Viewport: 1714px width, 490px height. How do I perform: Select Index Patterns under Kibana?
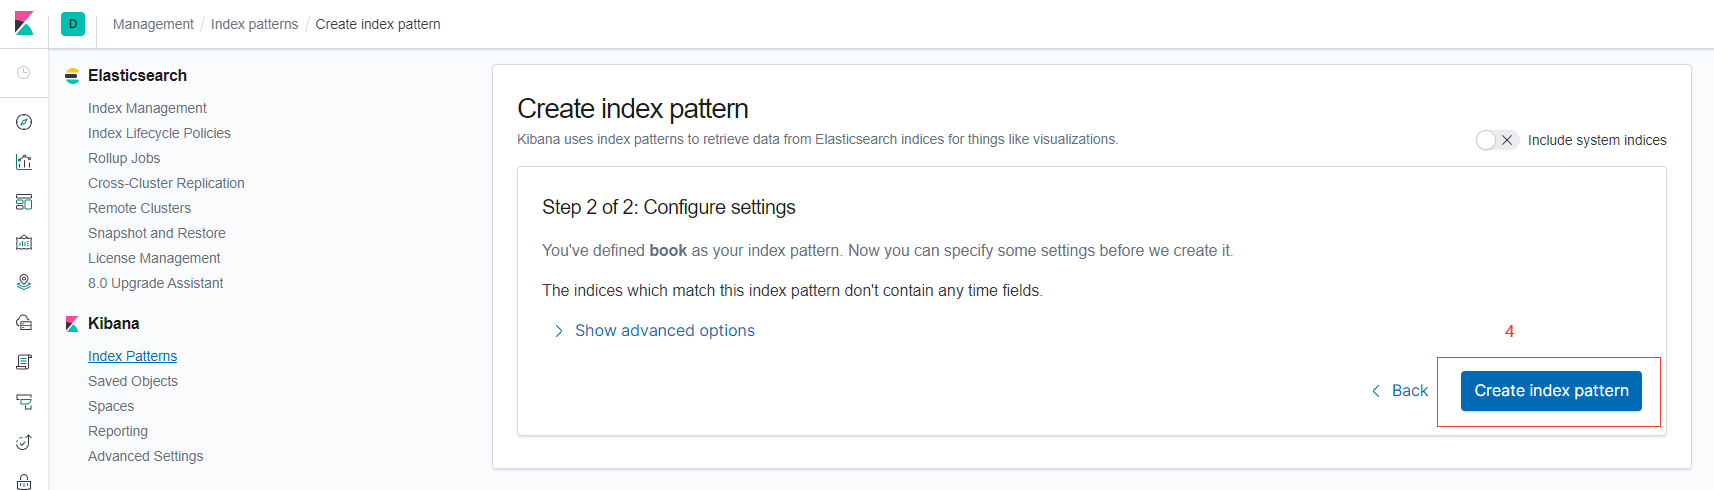[x=132, y=356]
